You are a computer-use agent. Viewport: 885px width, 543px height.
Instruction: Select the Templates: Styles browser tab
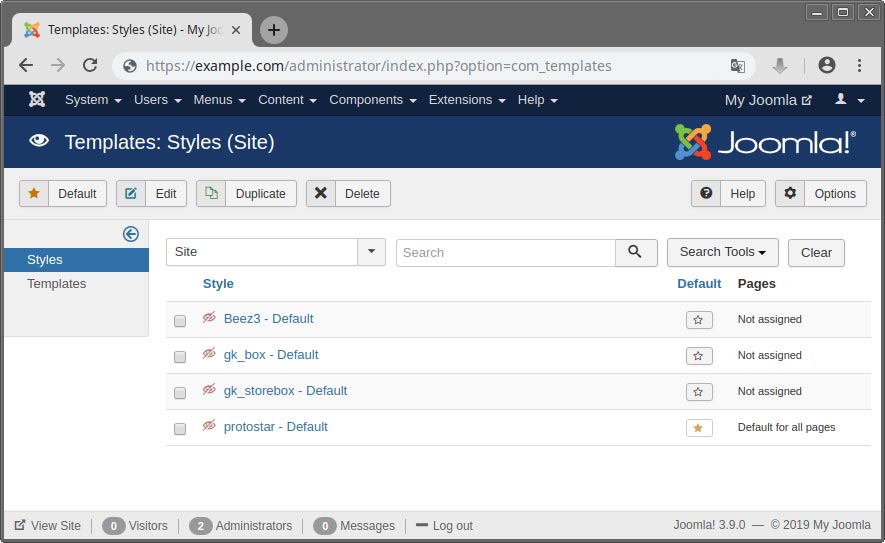pos(133,30)
